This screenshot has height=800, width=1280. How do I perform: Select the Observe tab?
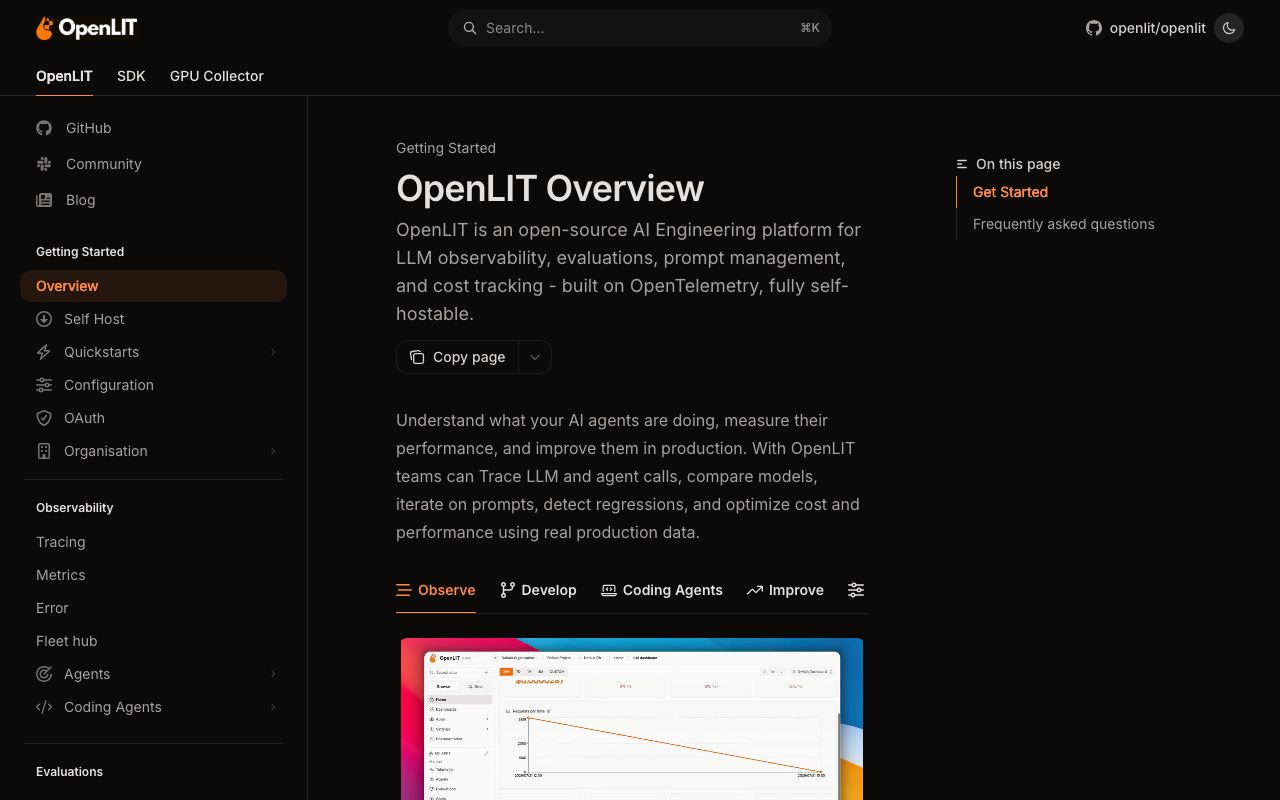pyautogui.click(x=436, y=590)
